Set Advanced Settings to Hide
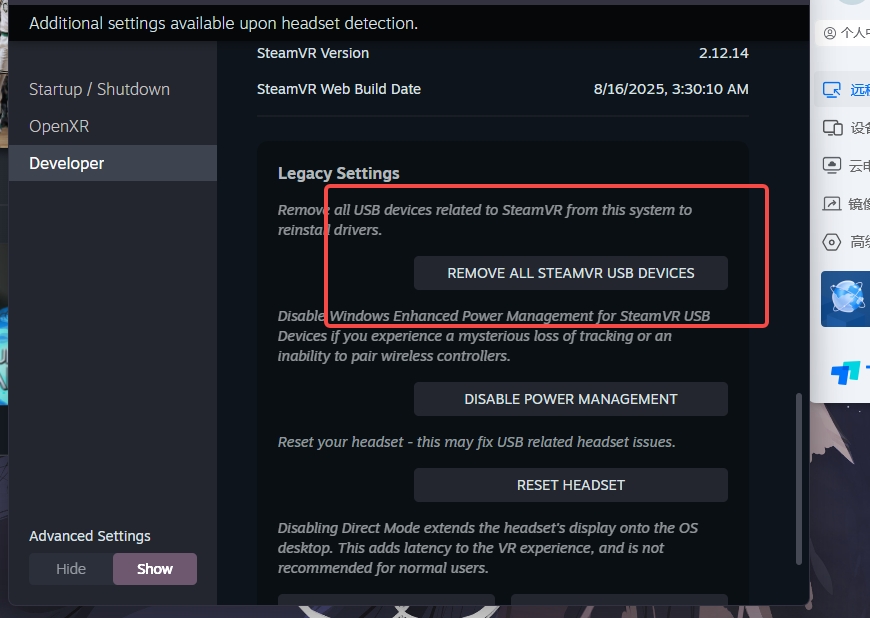The width and height of the screenshot is (870, 618). (x=71, y=569)
